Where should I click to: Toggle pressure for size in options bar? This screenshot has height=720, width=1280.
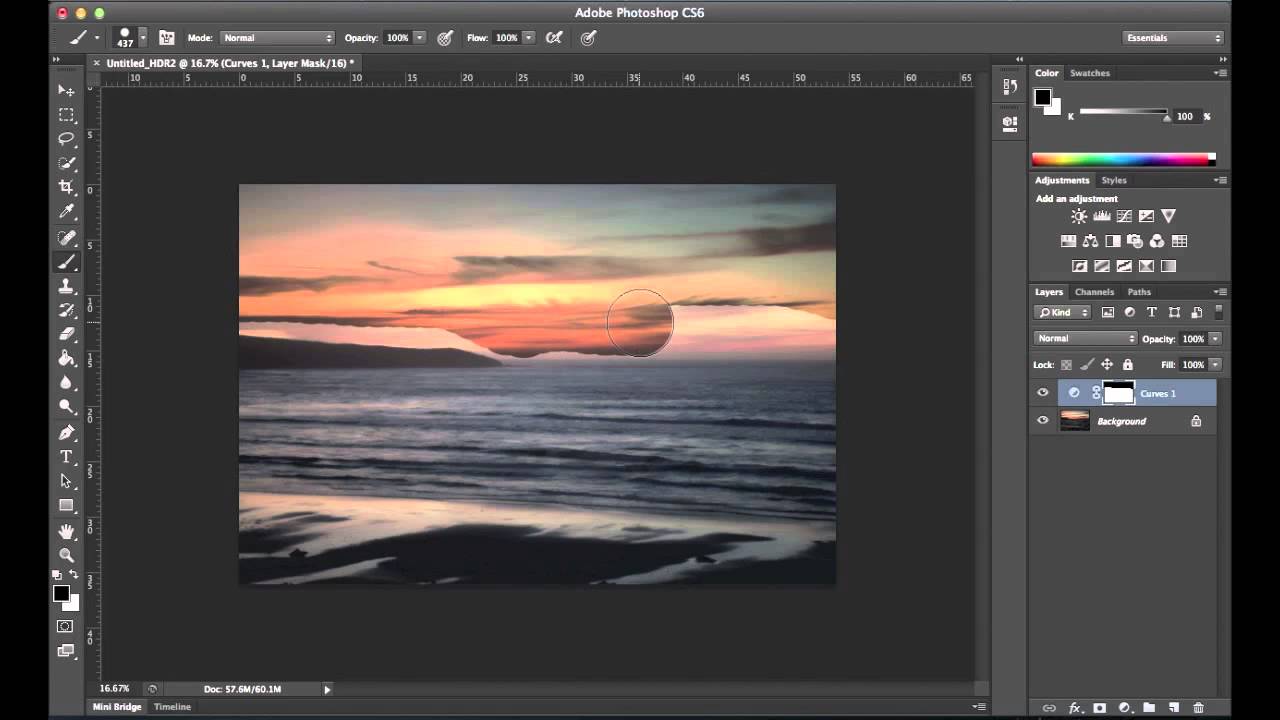(589, 38)
